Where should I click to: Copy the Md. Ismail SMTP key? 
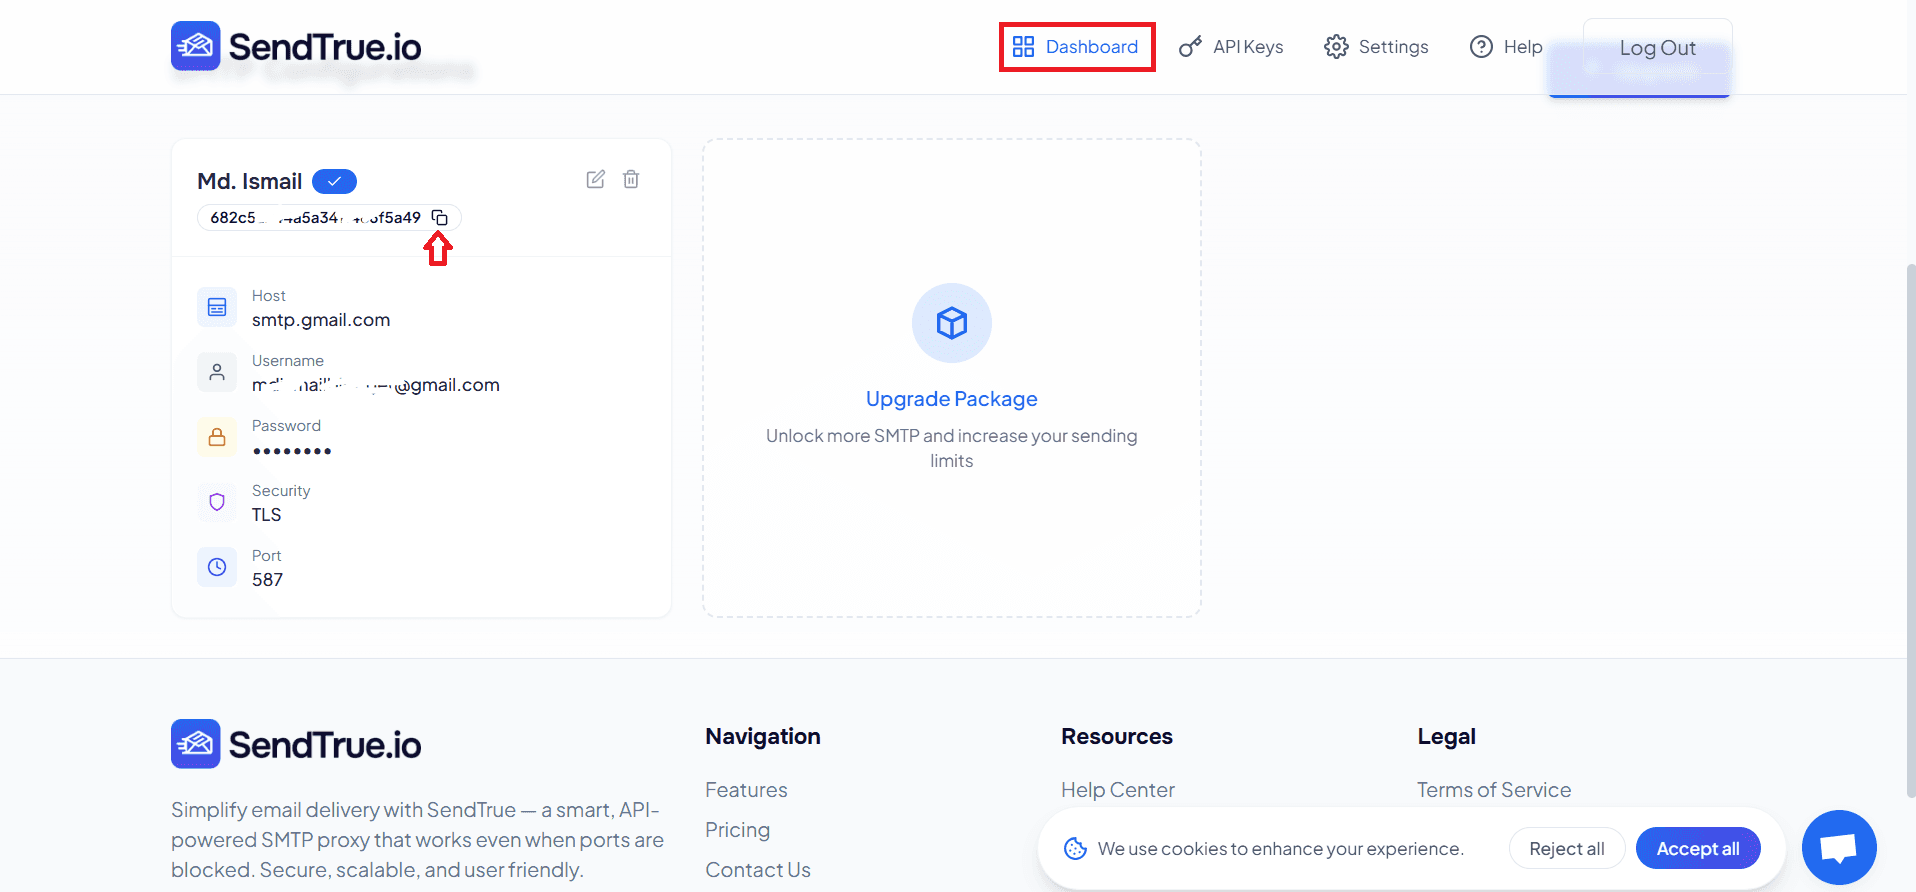point(439,217)
